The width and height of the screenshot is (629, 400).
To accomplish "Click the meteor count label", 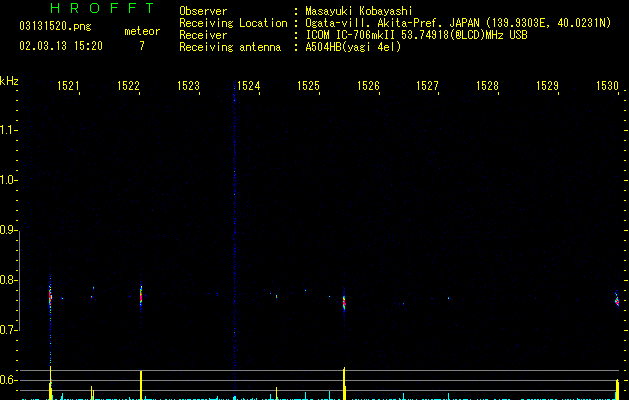I will 142,31.
